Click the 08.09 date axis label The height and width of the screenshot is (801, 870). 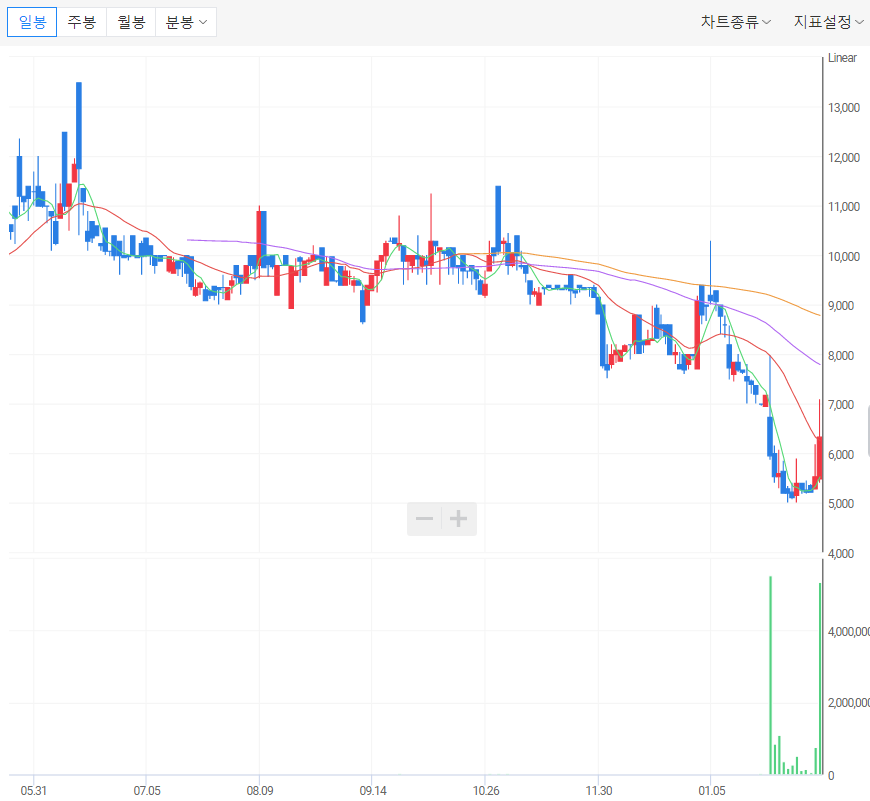click(x=260, y=790)
